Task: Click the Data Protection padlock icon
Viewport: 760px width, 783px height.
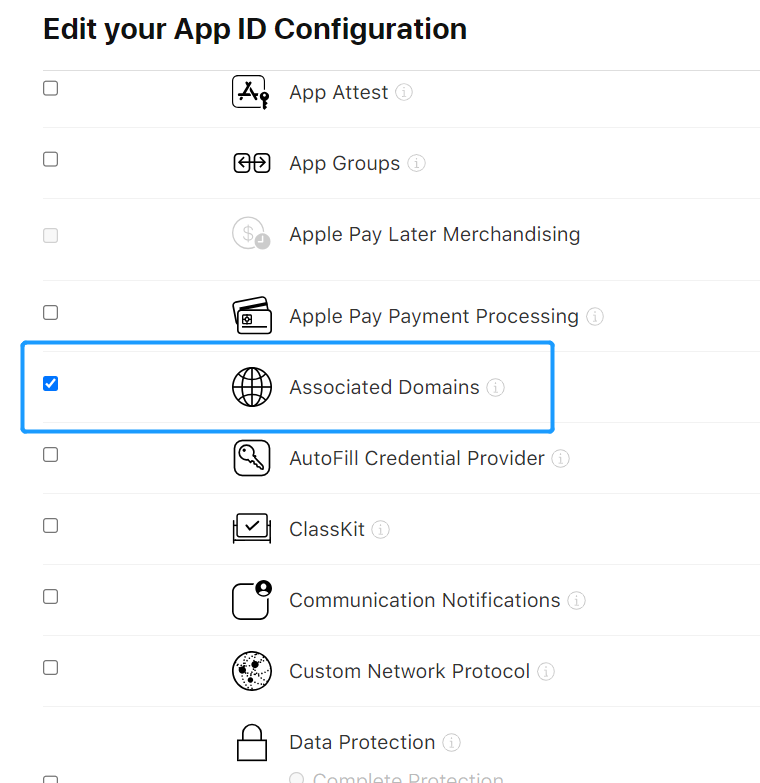Action: pyautogui.click(x=252, y=743)
